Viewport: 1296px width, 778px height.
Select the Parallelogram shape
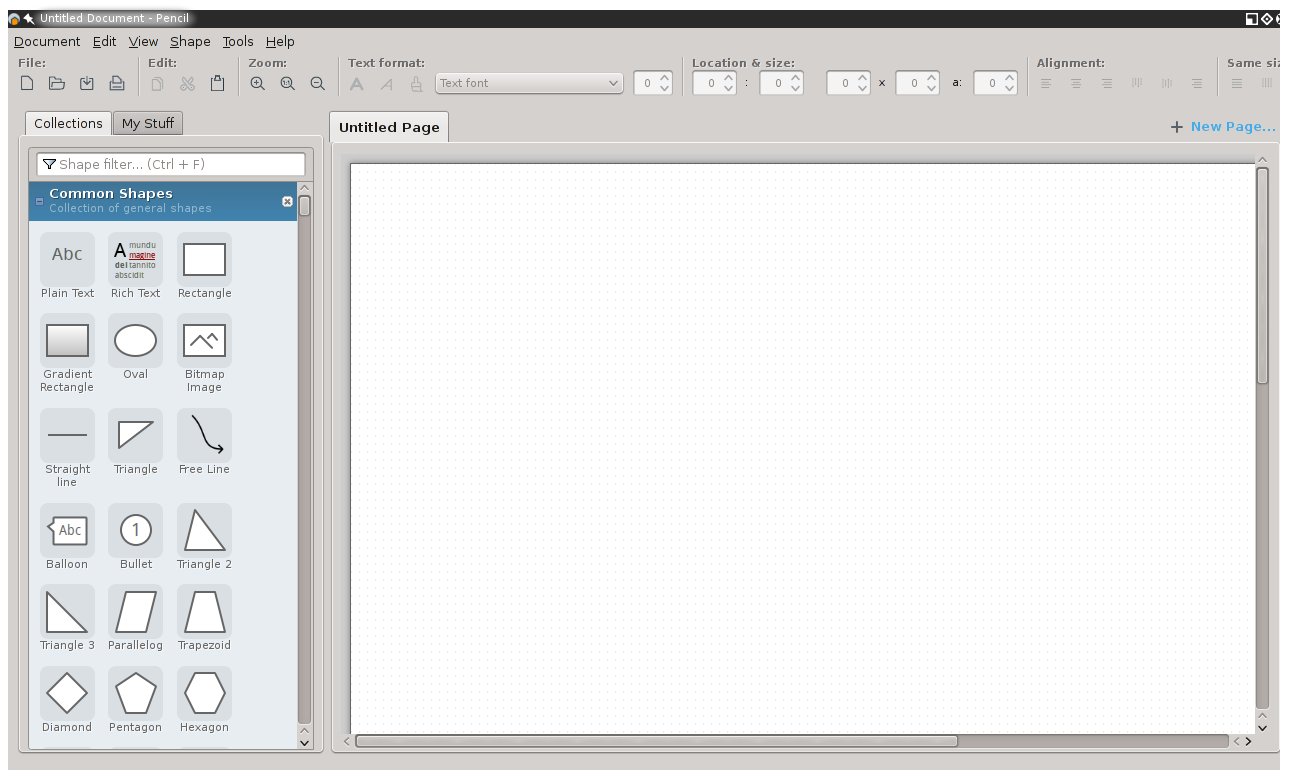(135, 618)
